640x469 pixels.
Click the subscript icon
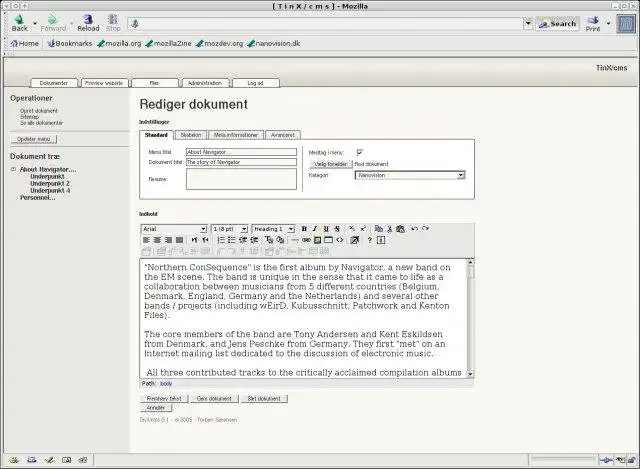pos(352,229)
